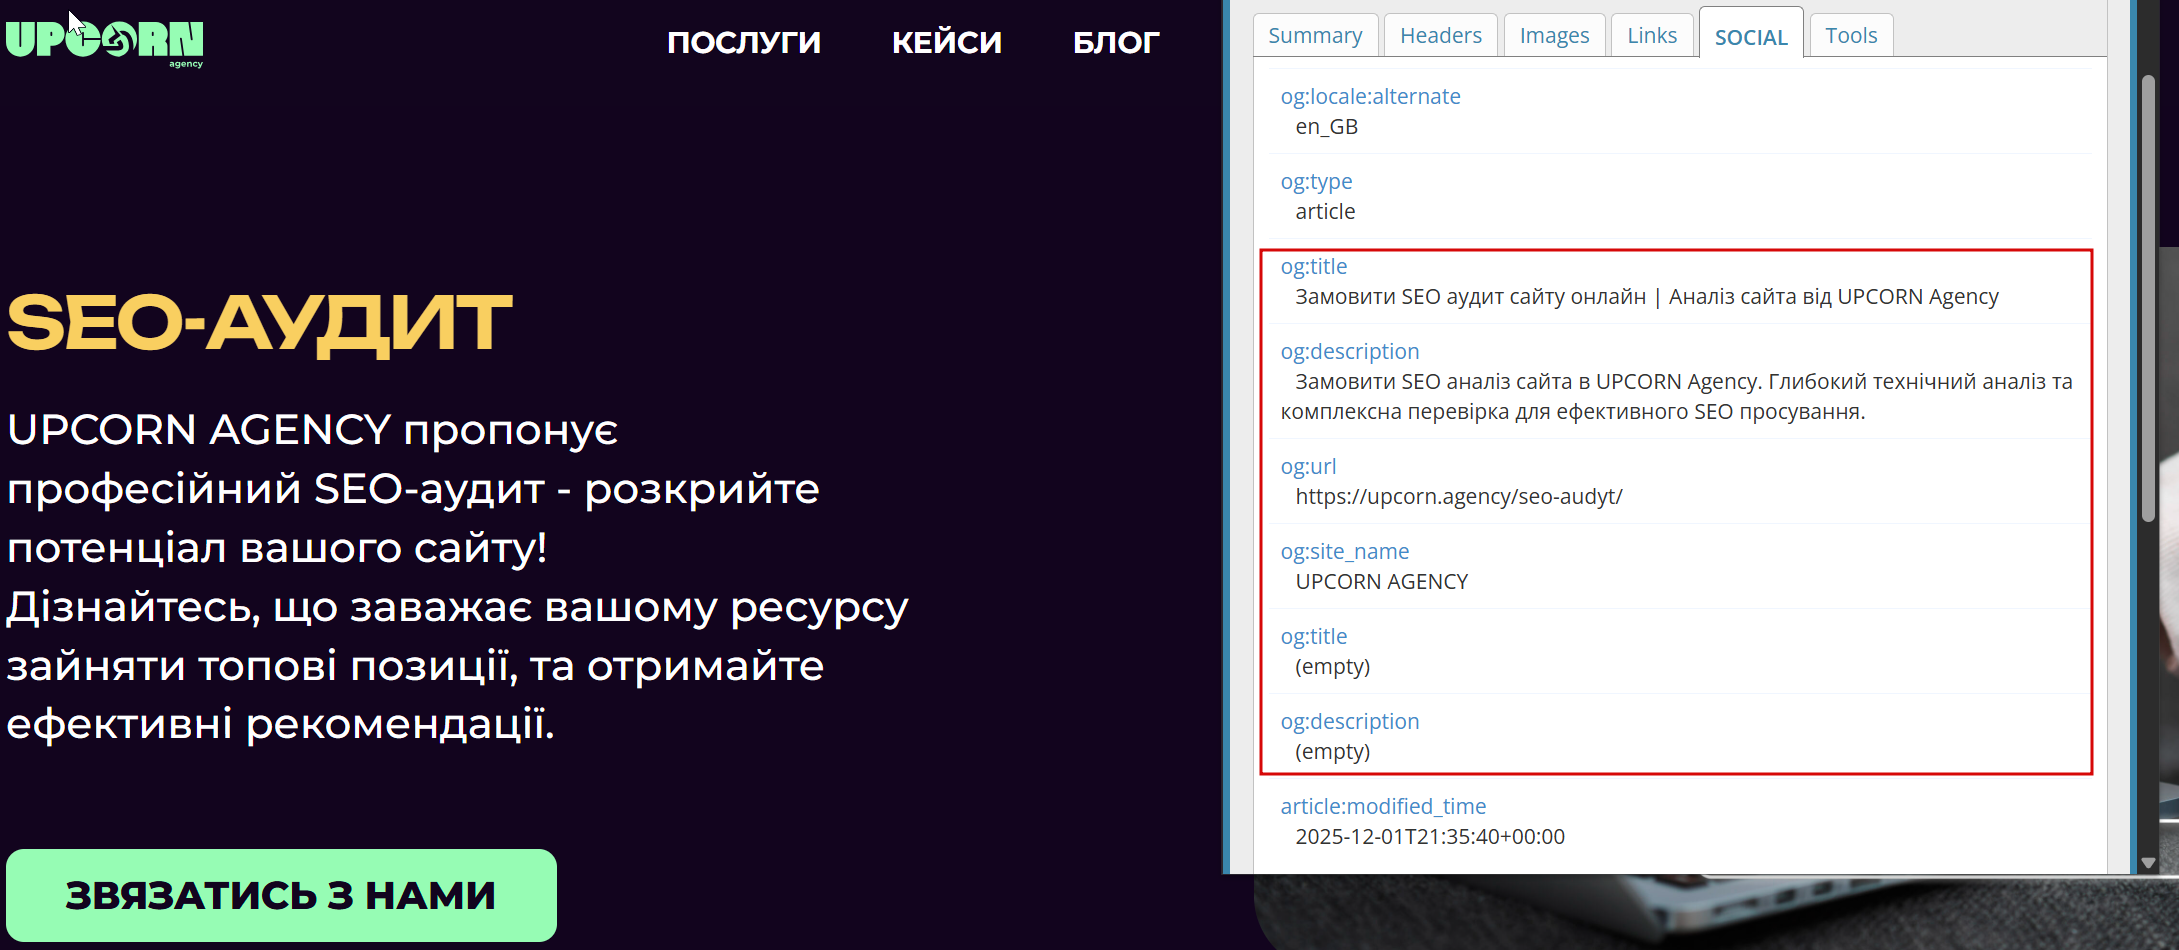Switch to the Headers tab

coord(1441,36)
